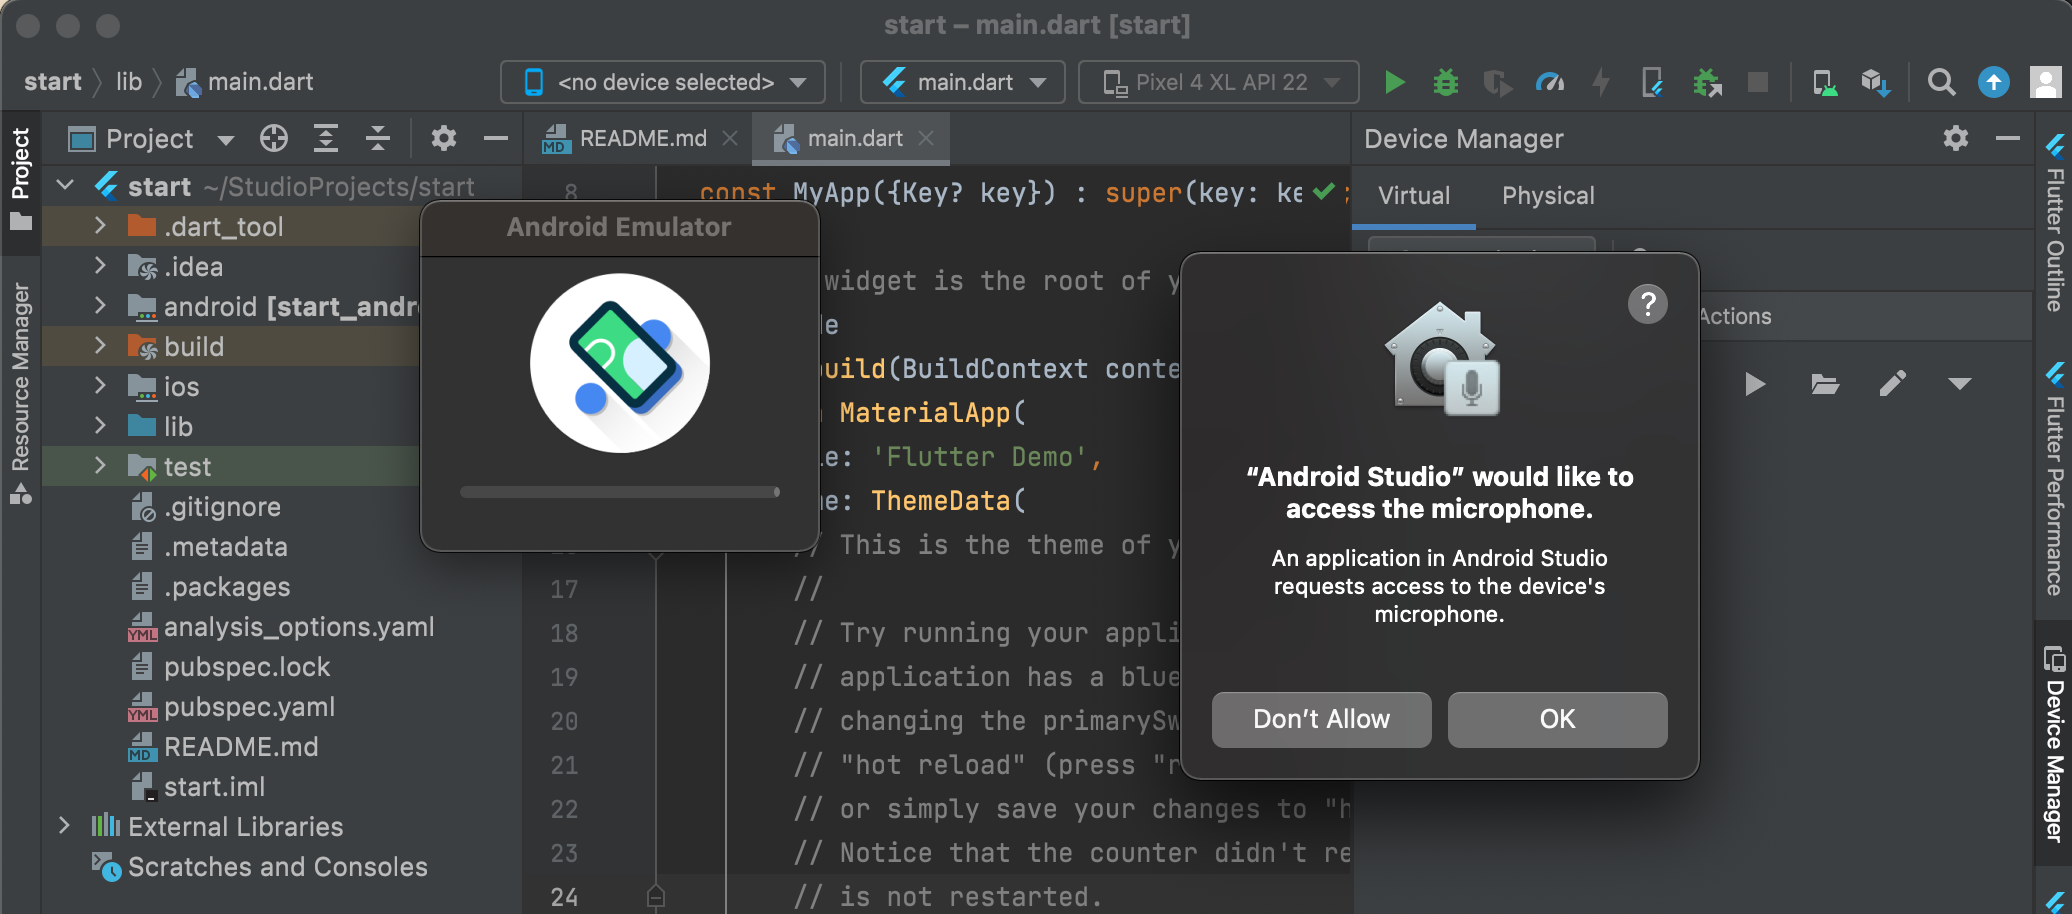This screenshot has width=2072, height=914.
Task: Click the Android Emulator logo
Action: (x=620, y=363)
